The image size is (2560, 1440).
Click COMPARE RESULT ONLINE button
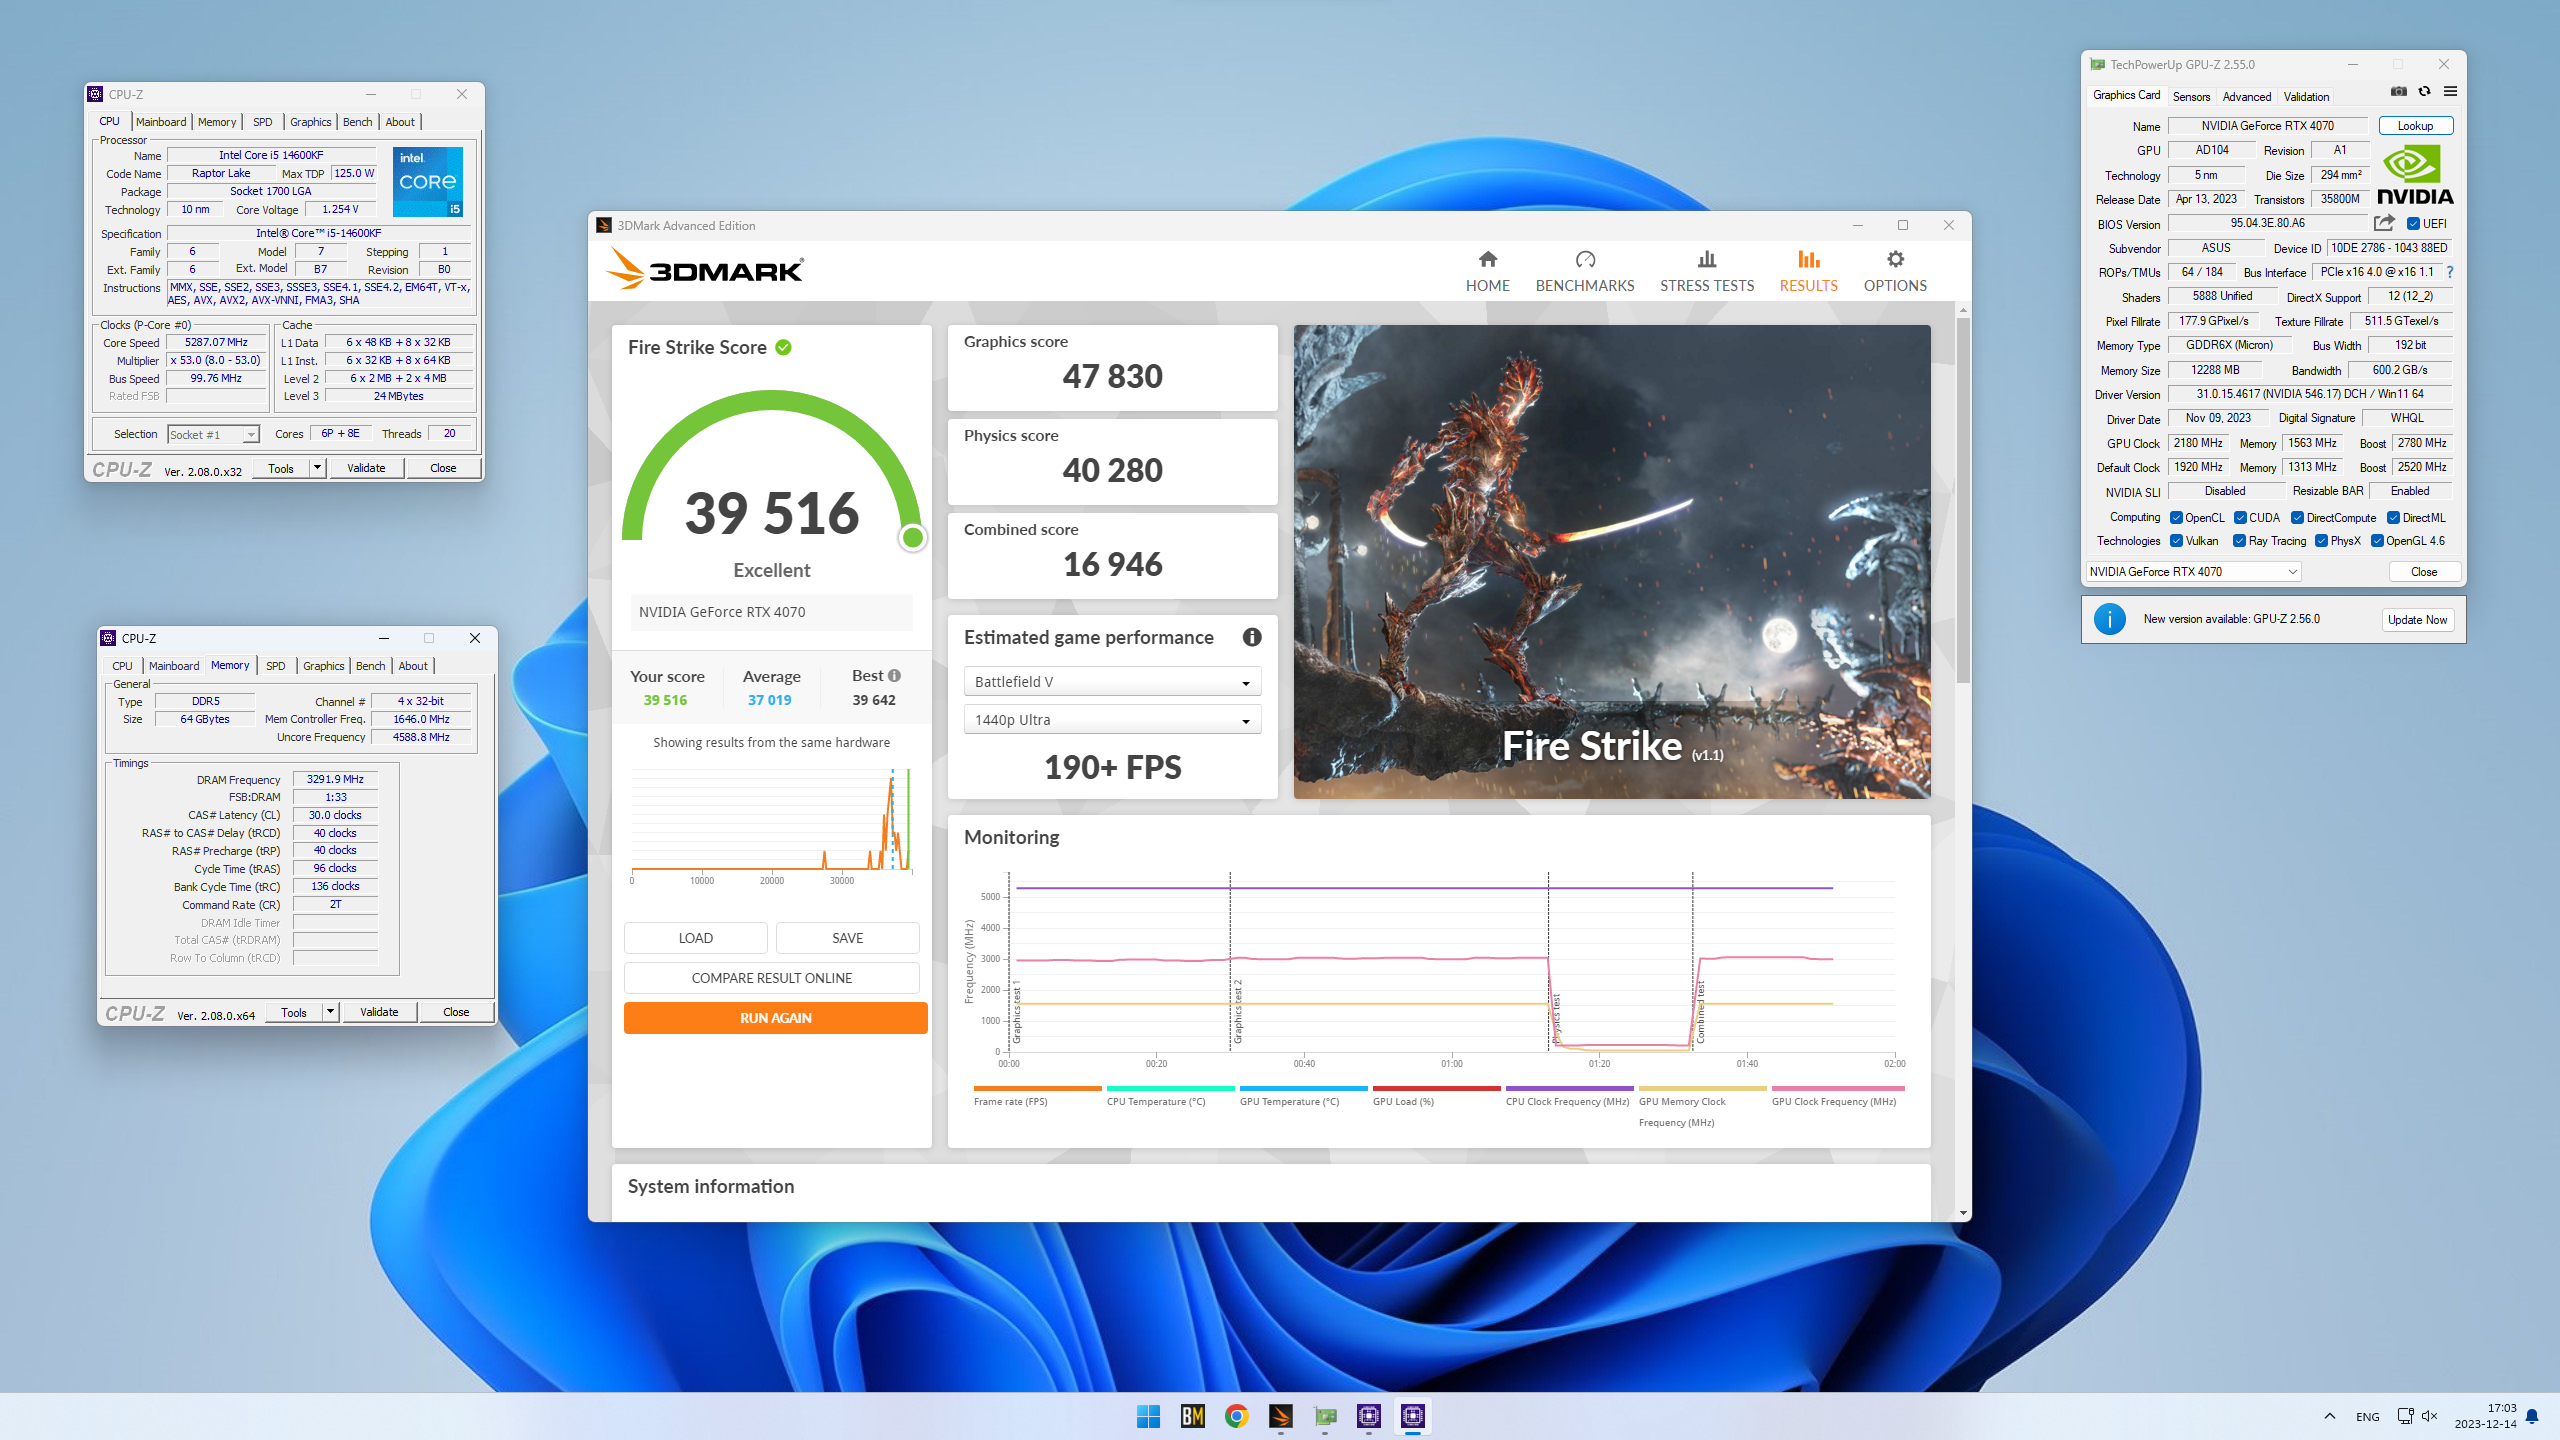772,978
